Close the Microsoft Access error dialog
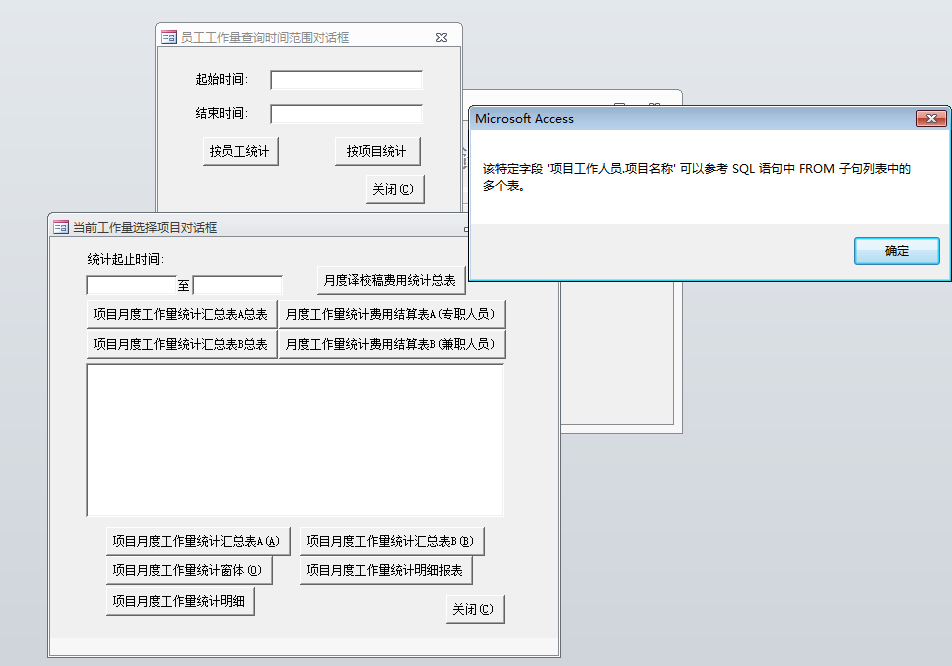952x666 pixels. pyautogui.click(x=931, y=118)
